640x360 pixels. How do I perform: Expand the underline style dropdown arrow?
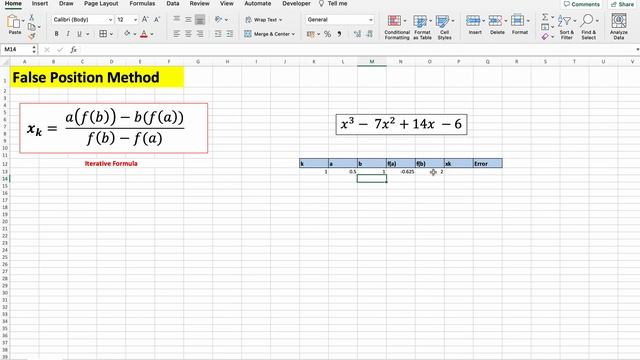point(88,34)
